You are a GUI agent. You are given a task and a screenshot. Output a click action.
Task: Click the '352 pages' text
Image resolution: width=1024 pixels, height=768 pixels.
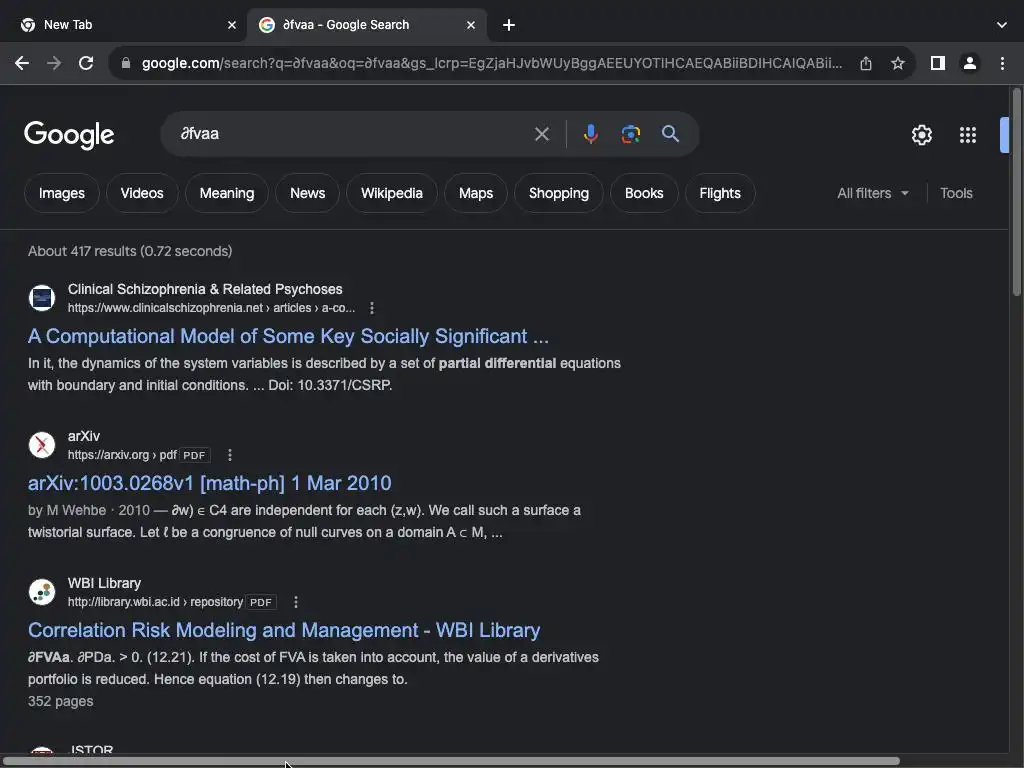60,701
